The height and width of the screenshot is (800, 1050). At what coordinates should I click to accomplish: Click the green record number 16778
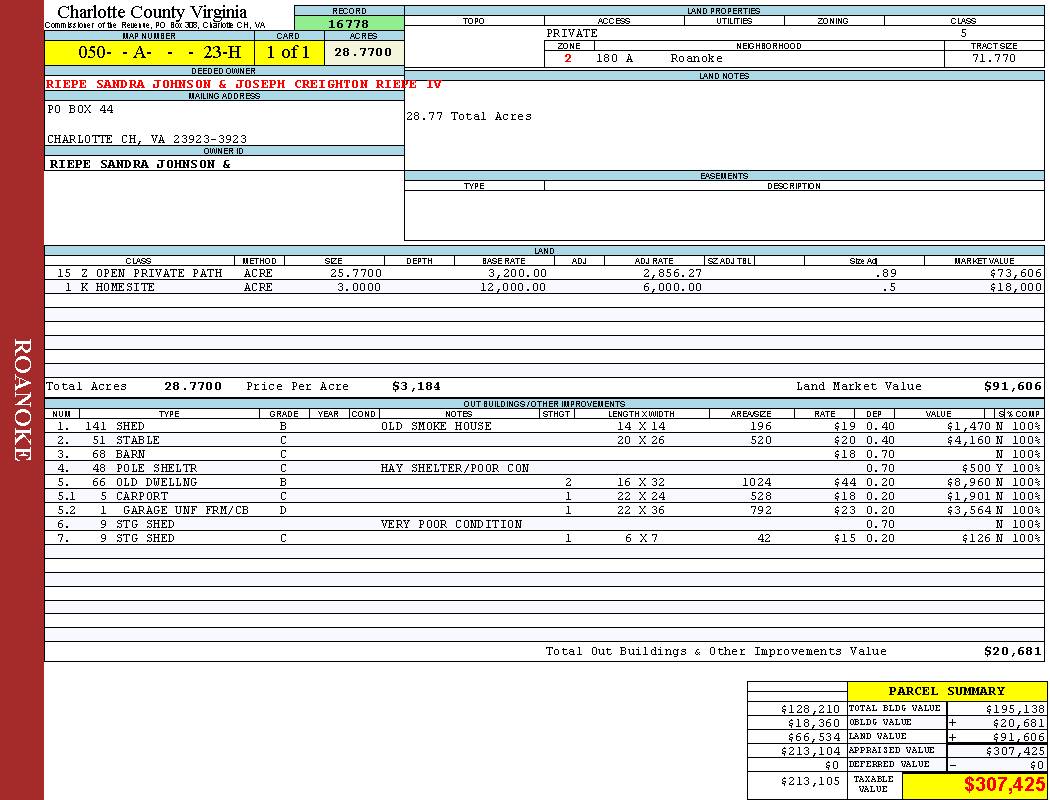coord(348,23)
